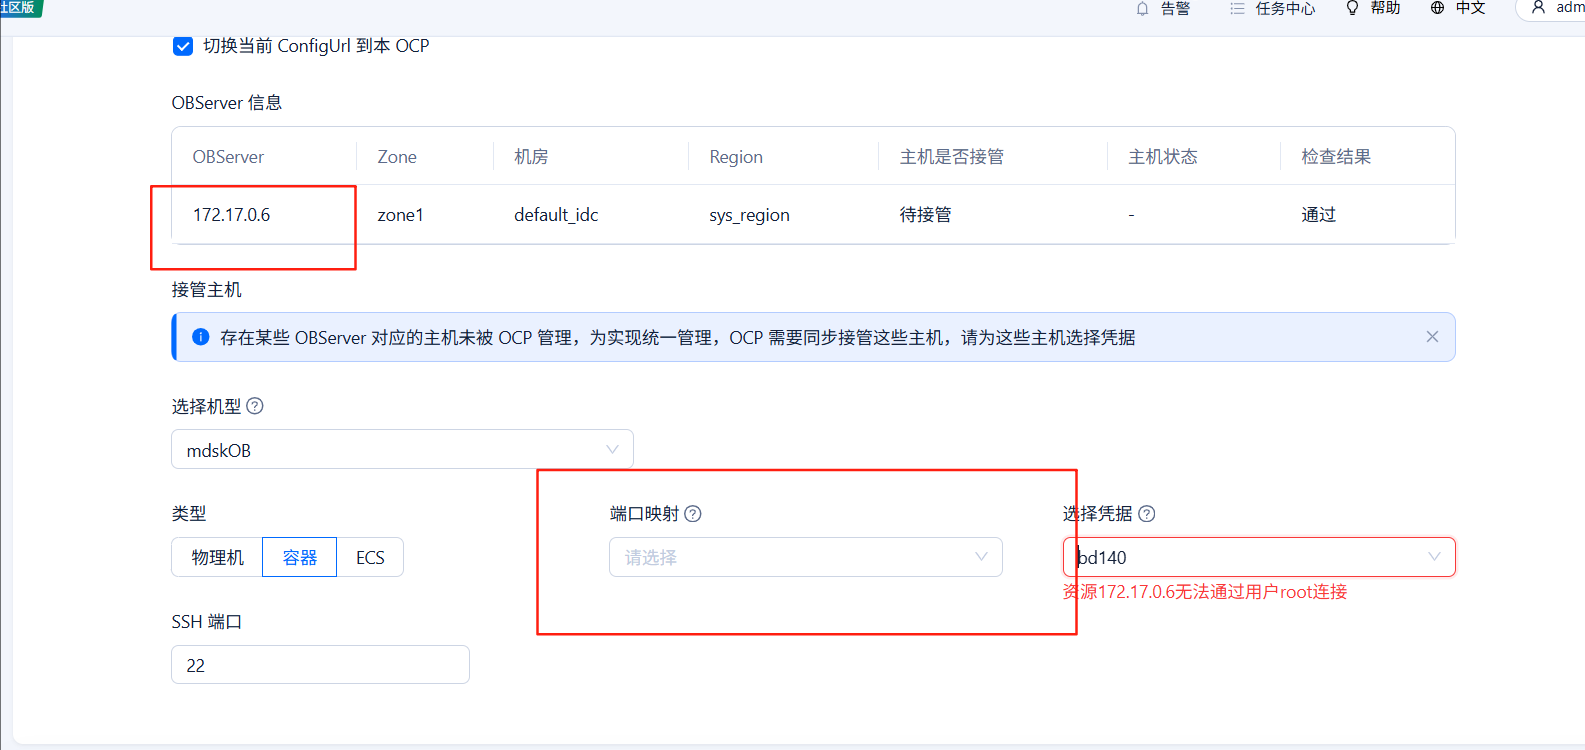Click sys_region table cell
1585x750 pixels.
[x=749, y=215]
